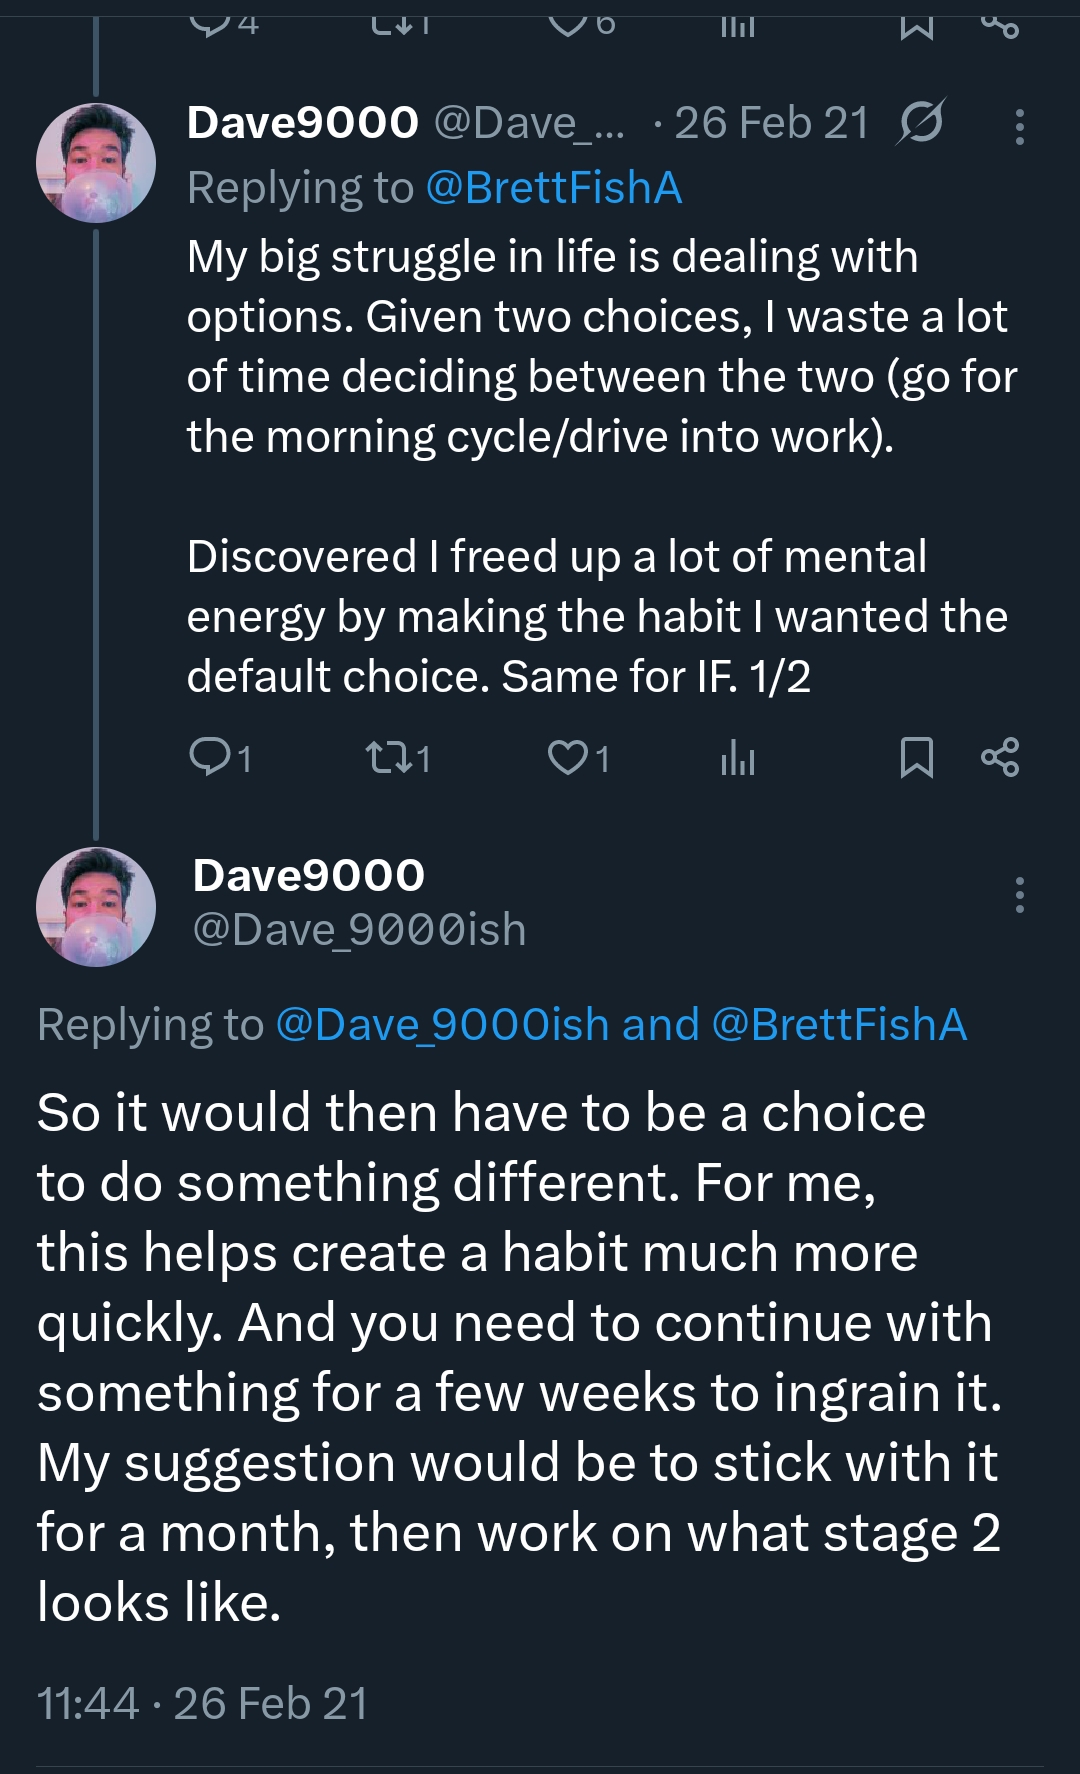The width and height of the screenshot is (1080, 1774).
Task: Like the top tweet with 6 likes
Action: click(568, 22)
